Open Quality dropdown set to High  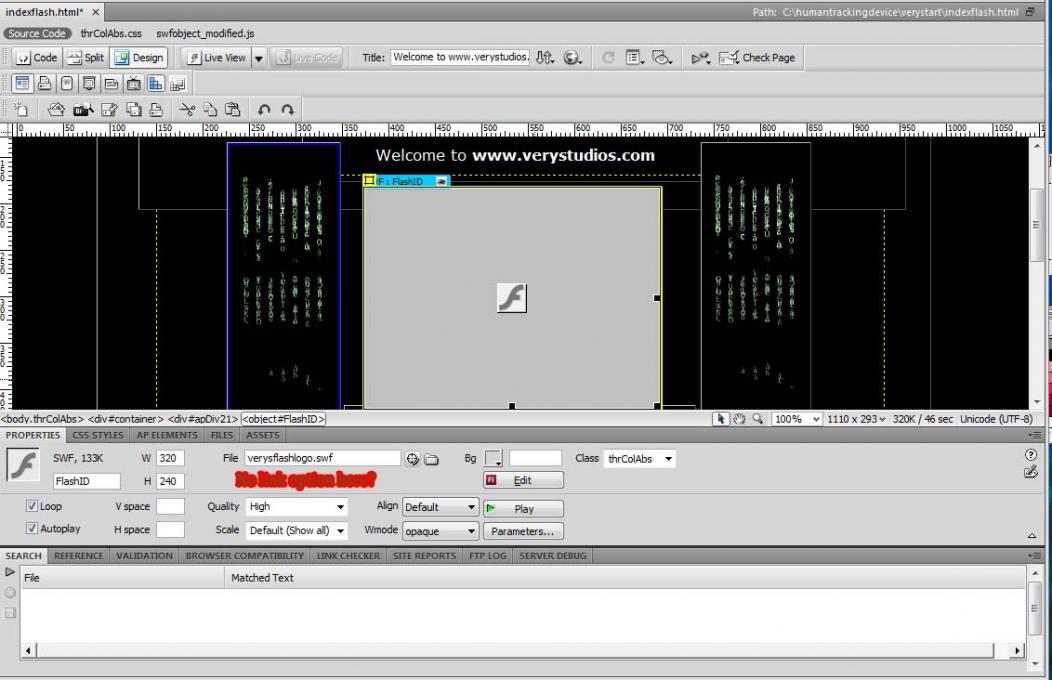click(297, 506)
